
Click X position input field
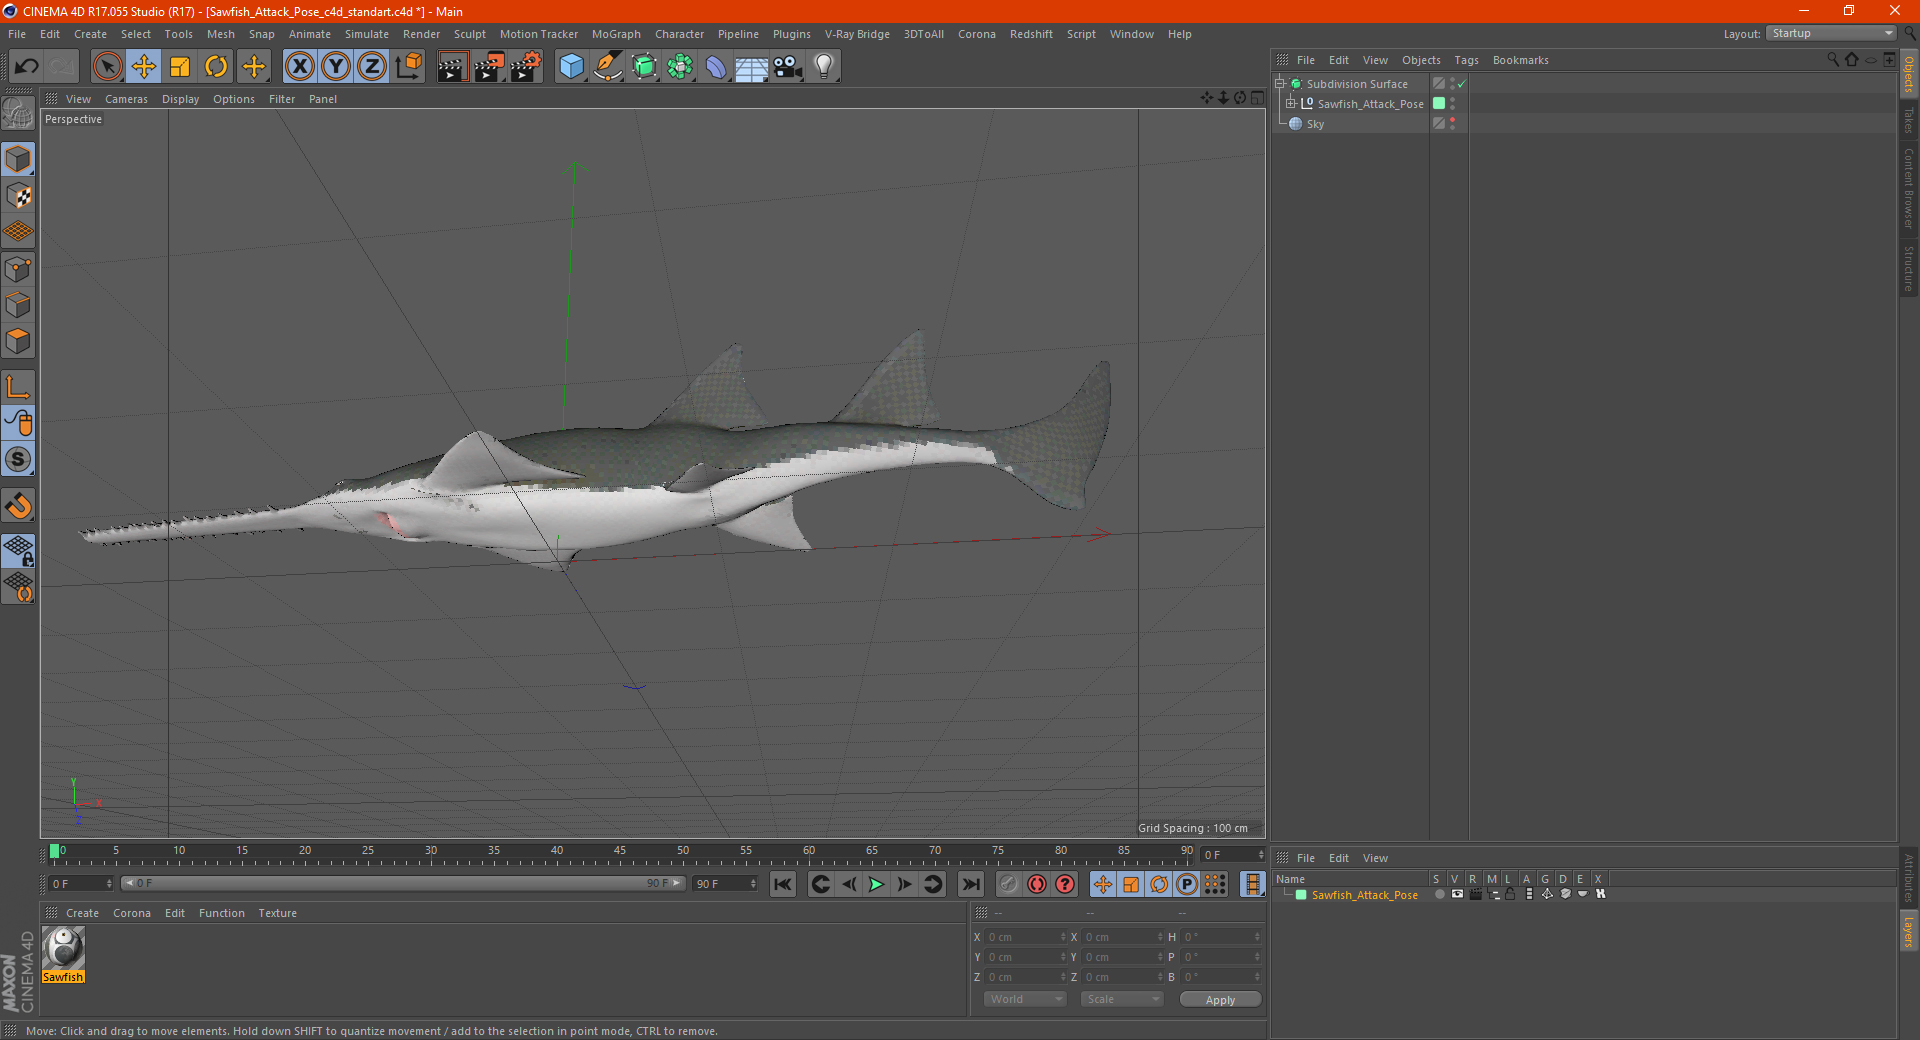pos(1027,937)
